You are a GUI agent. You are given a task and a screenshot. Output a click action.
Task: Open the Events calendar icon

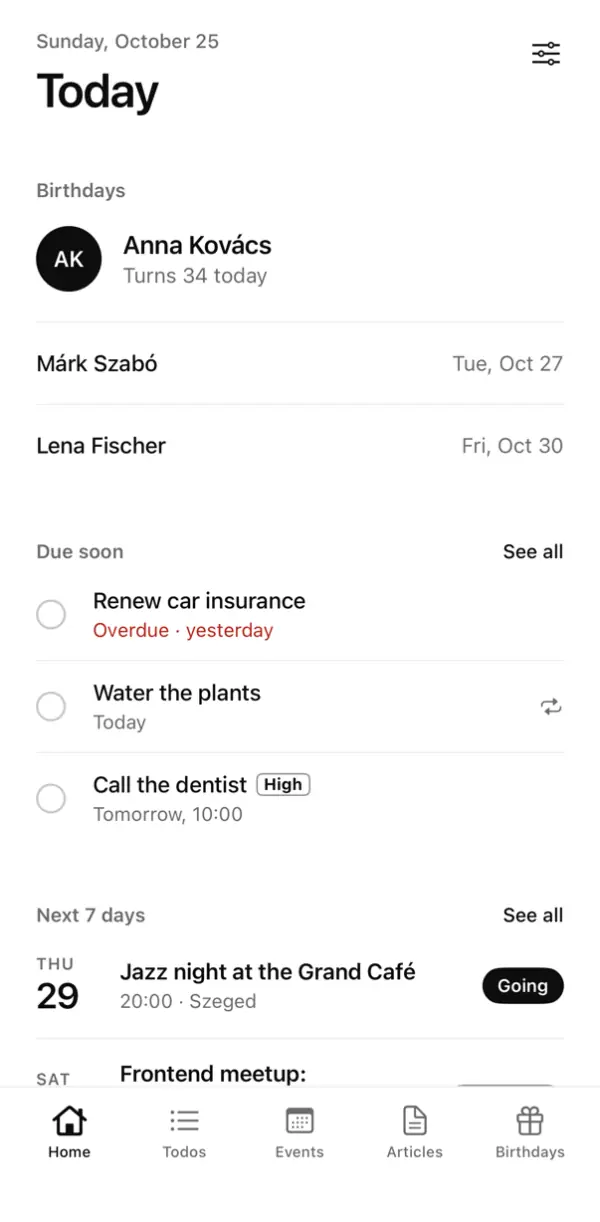pos(299,1119)
